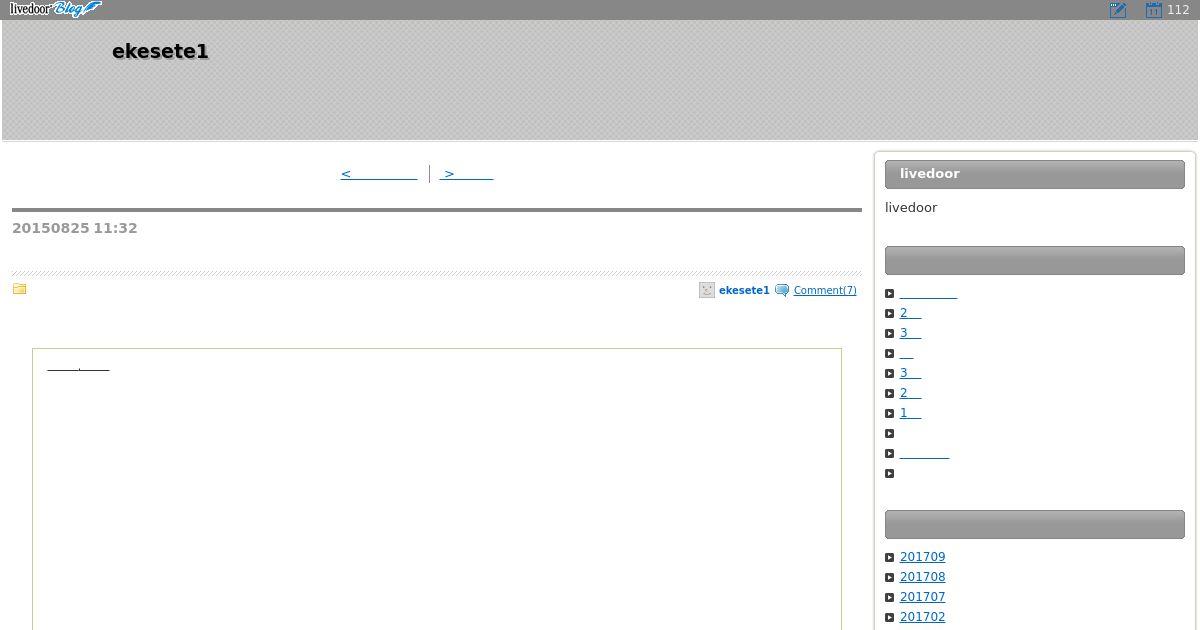Click the livedoor Blog logo
The height and width of the screenshot is (630, 1200).
(55, 10)
